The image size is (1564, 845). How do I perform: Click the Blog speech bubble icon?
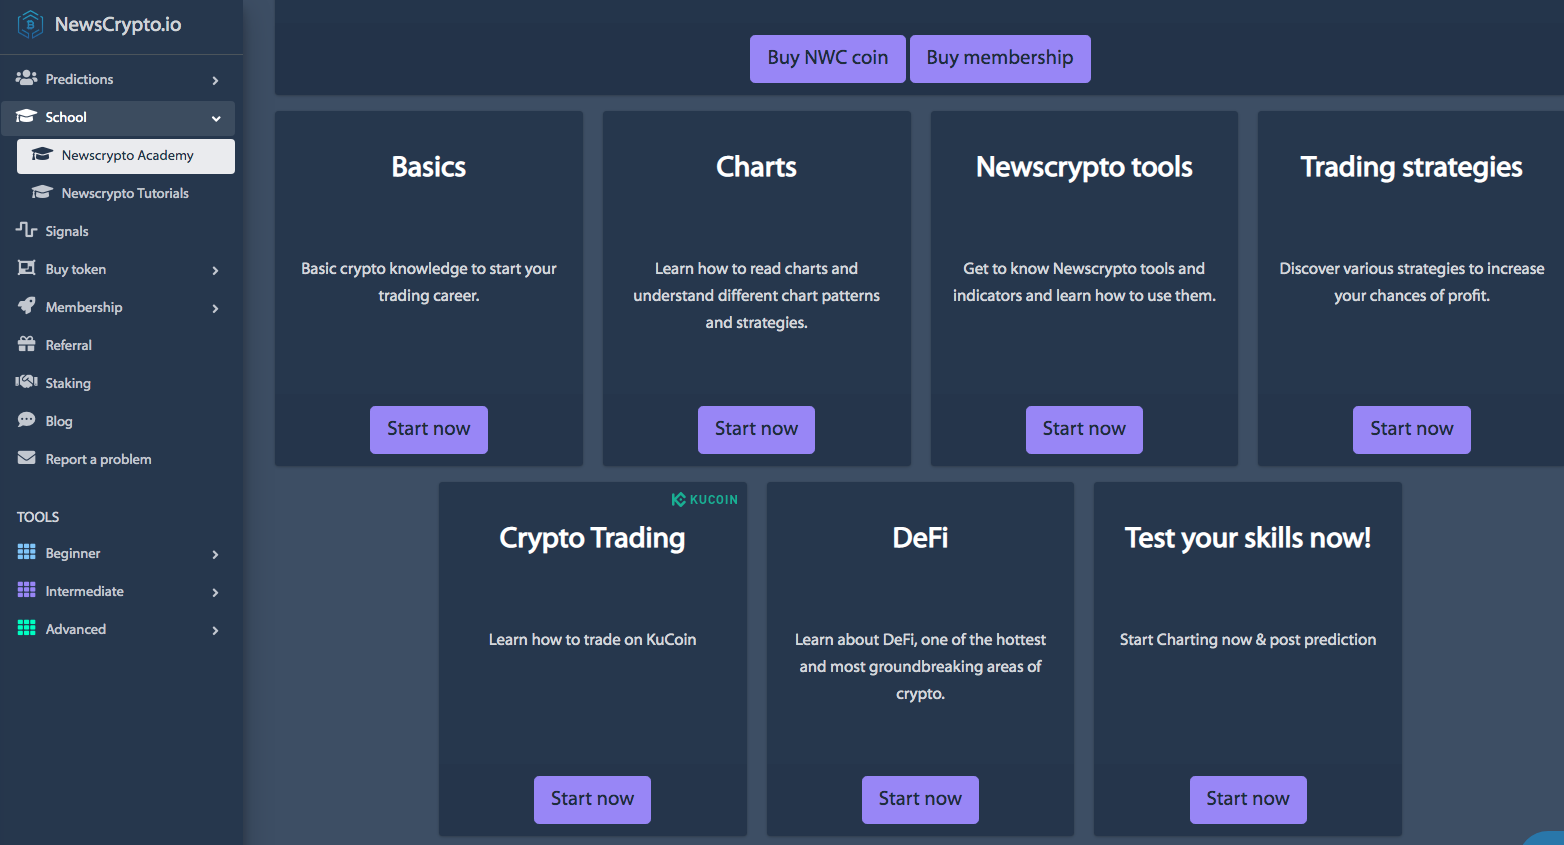(27, 420)
